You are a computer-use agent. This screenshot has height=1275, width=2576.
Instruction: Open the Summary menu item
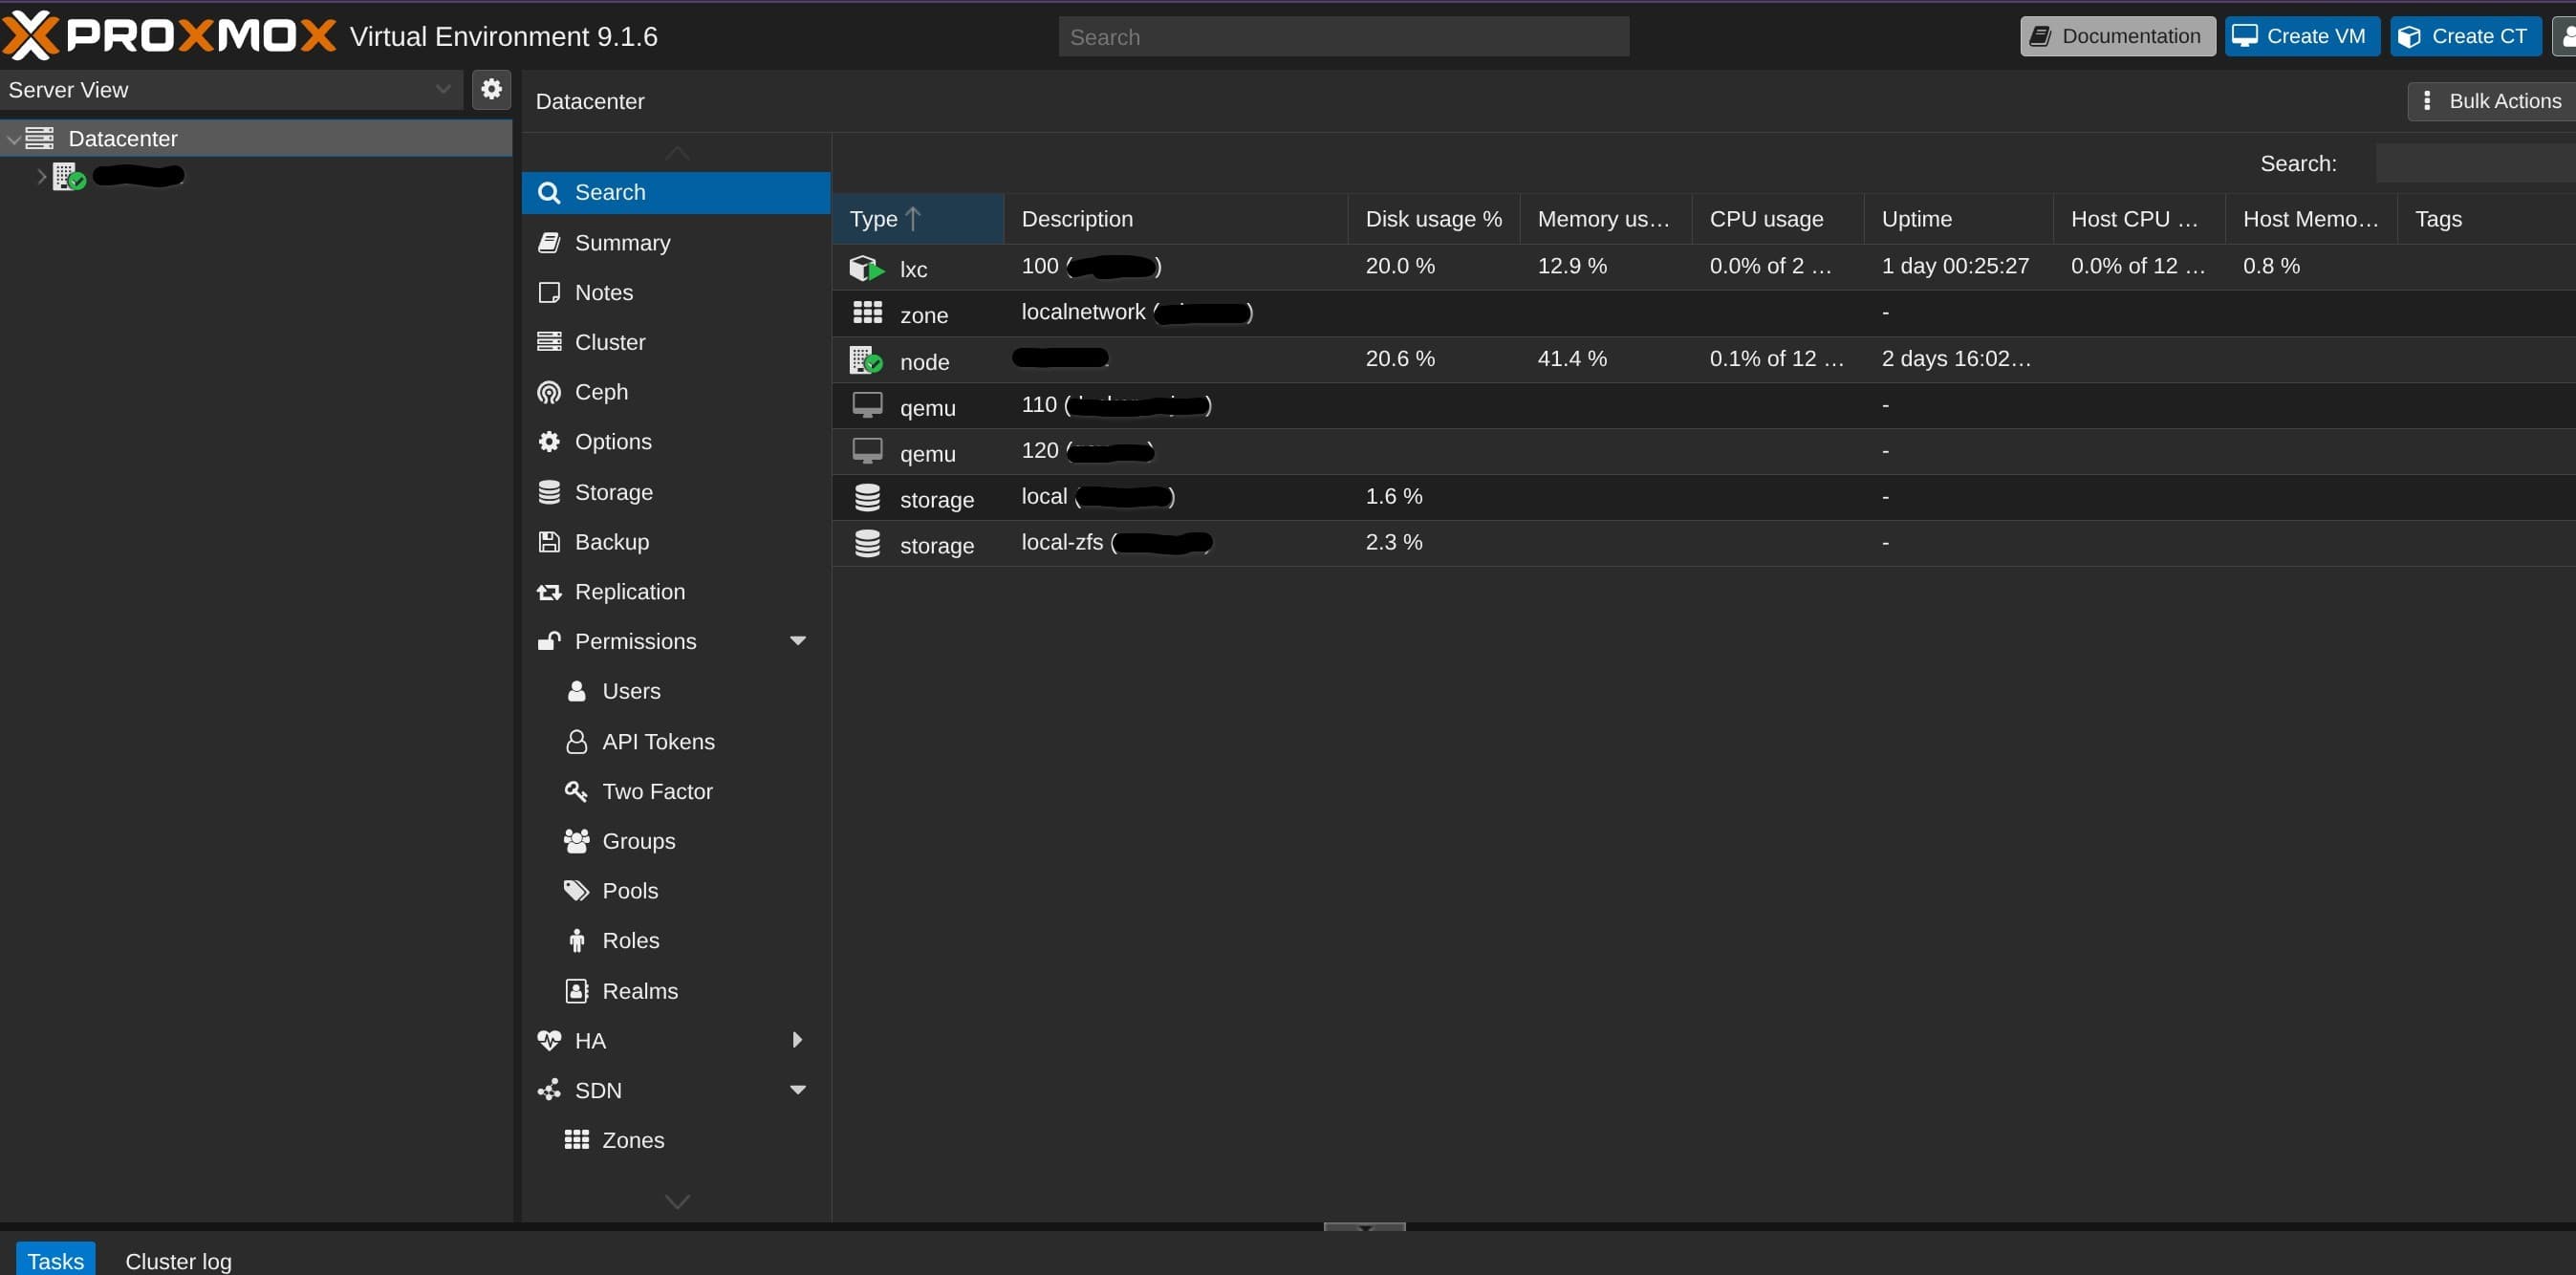click(676, 242)
